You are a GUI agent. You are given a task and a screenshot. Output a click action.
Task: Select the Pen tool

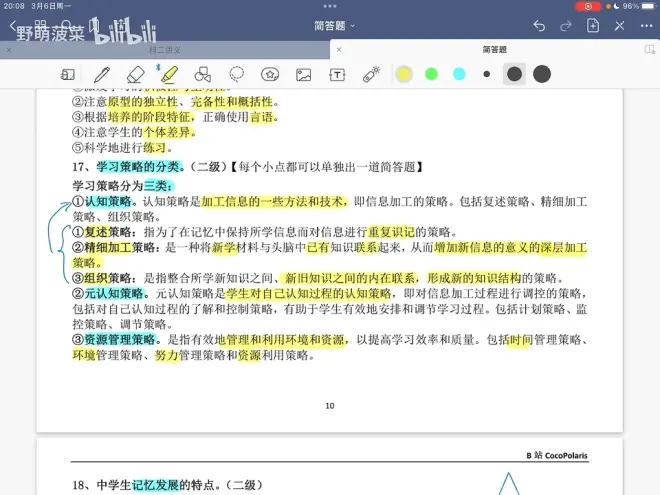click(x=101, y=74)
